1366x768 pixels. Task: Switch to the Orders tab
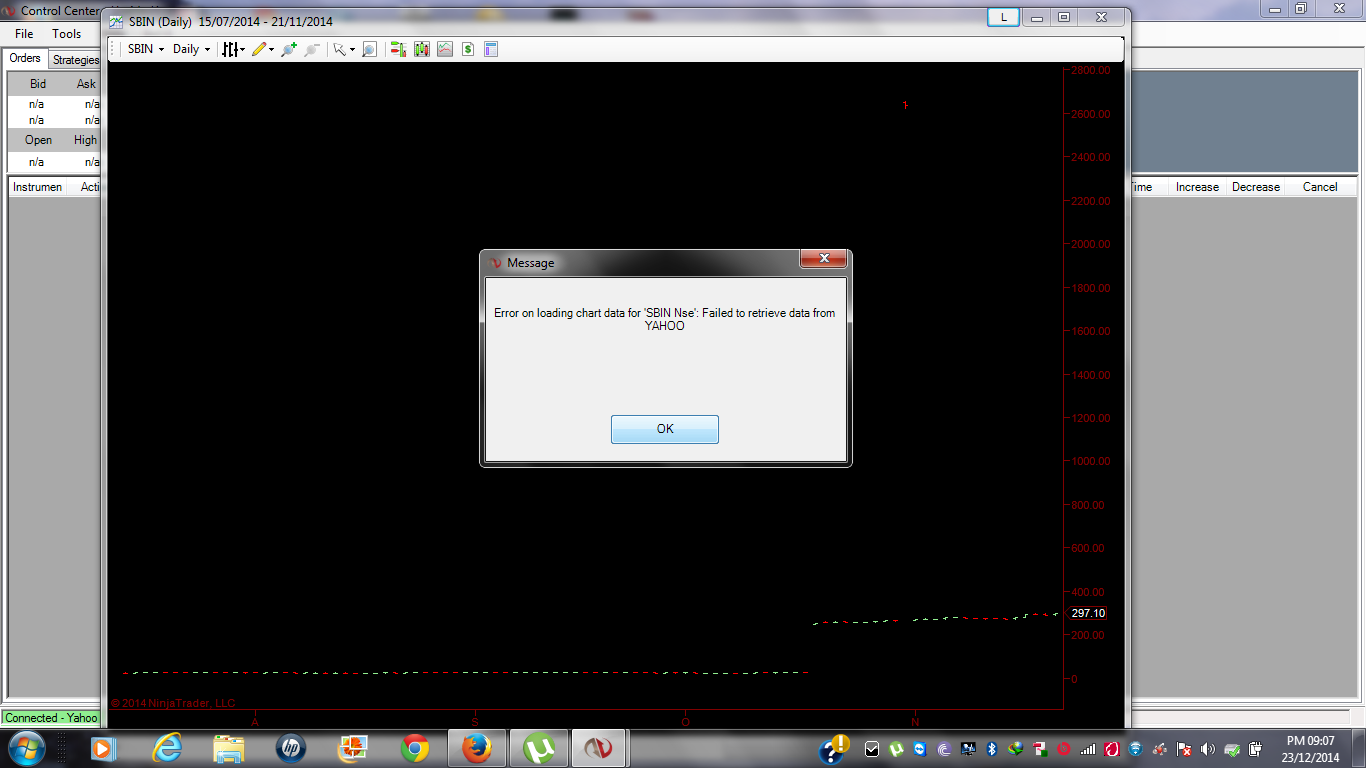tap(25, 59)
